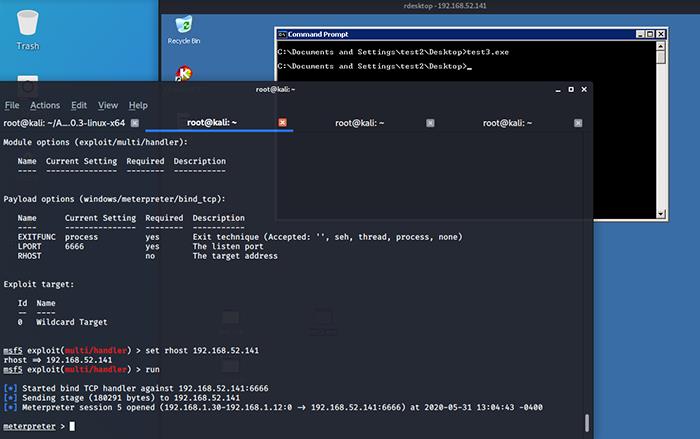Switch to the fourth root@kali: ~ tab
700x439 pixels.
pos(507,123)
